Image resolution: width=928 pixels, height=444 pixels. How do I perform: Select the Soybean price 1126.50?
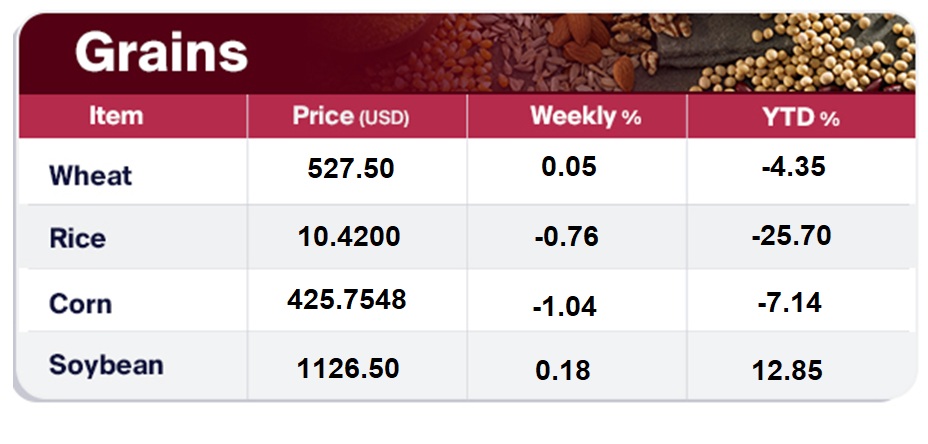[x=348, y=368]
